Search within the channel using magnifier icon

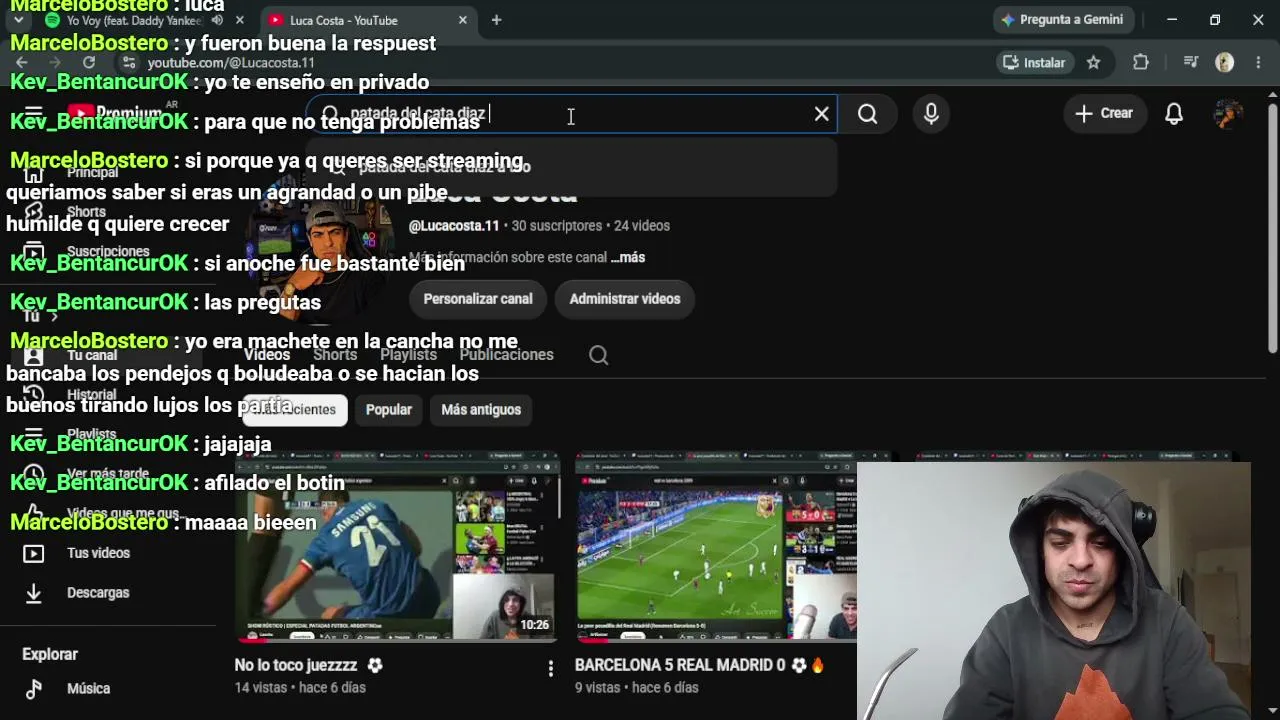tap(598, 355)
